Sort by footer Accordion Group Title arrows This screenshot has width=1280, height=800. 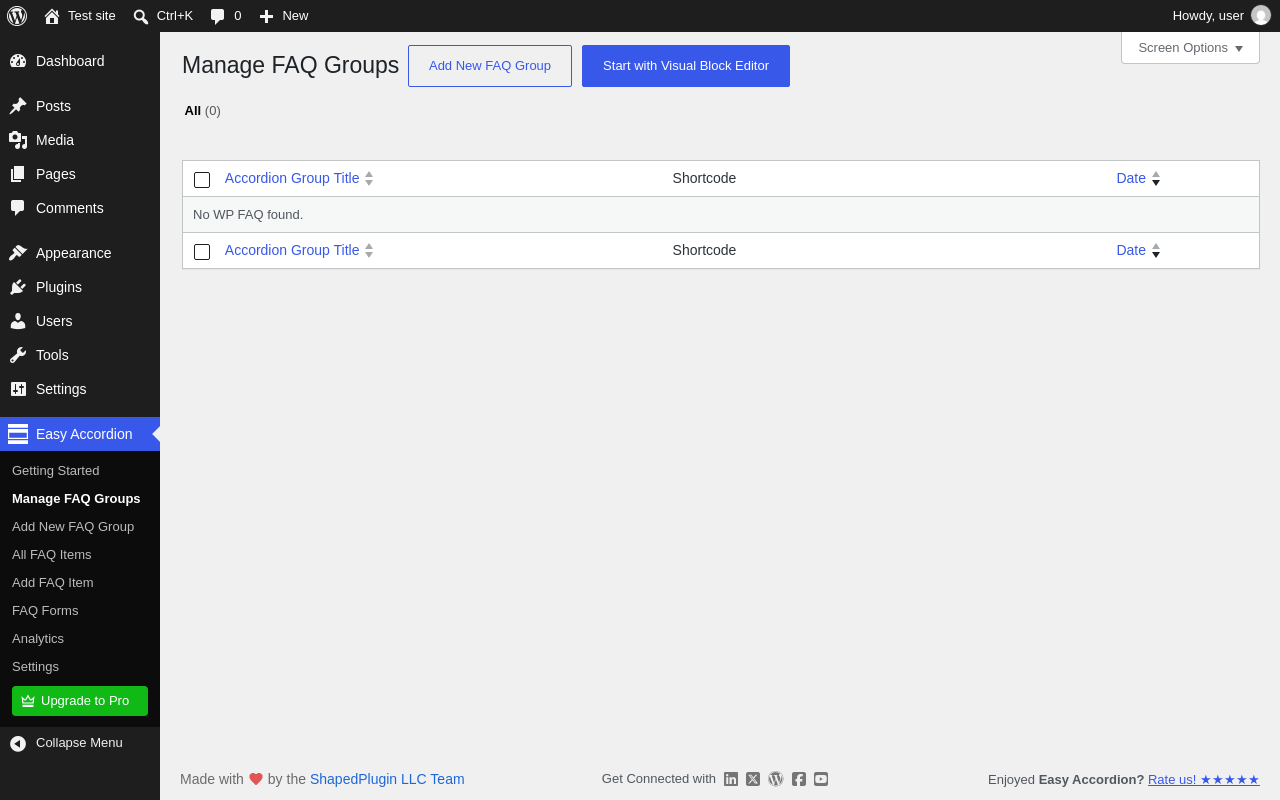click(369, 250)
